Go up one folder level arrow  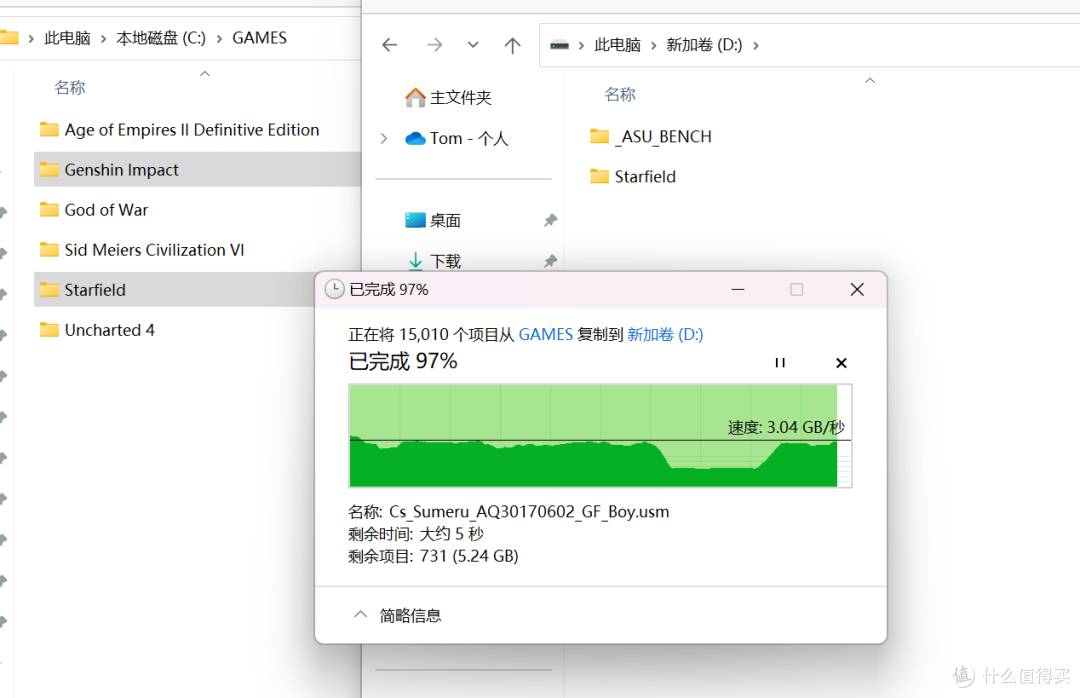512,45
